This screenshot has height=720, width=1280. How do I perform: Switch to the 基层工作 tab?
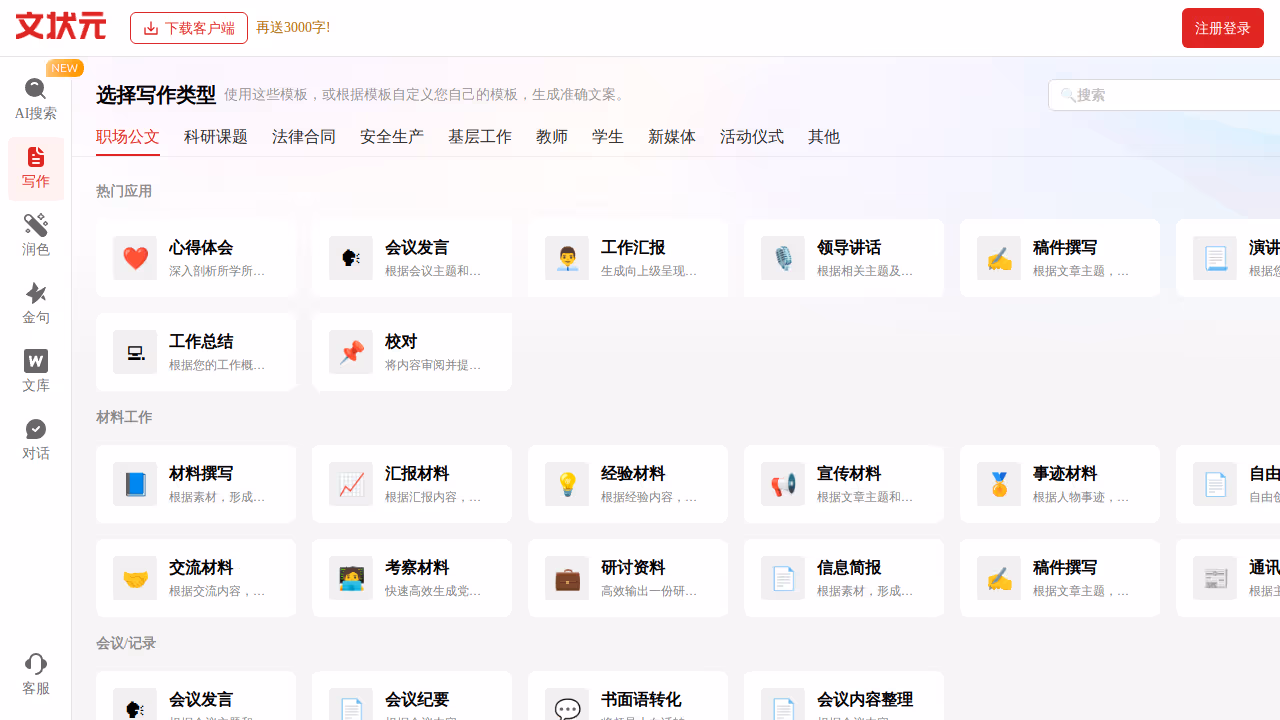tap(480, 137)
